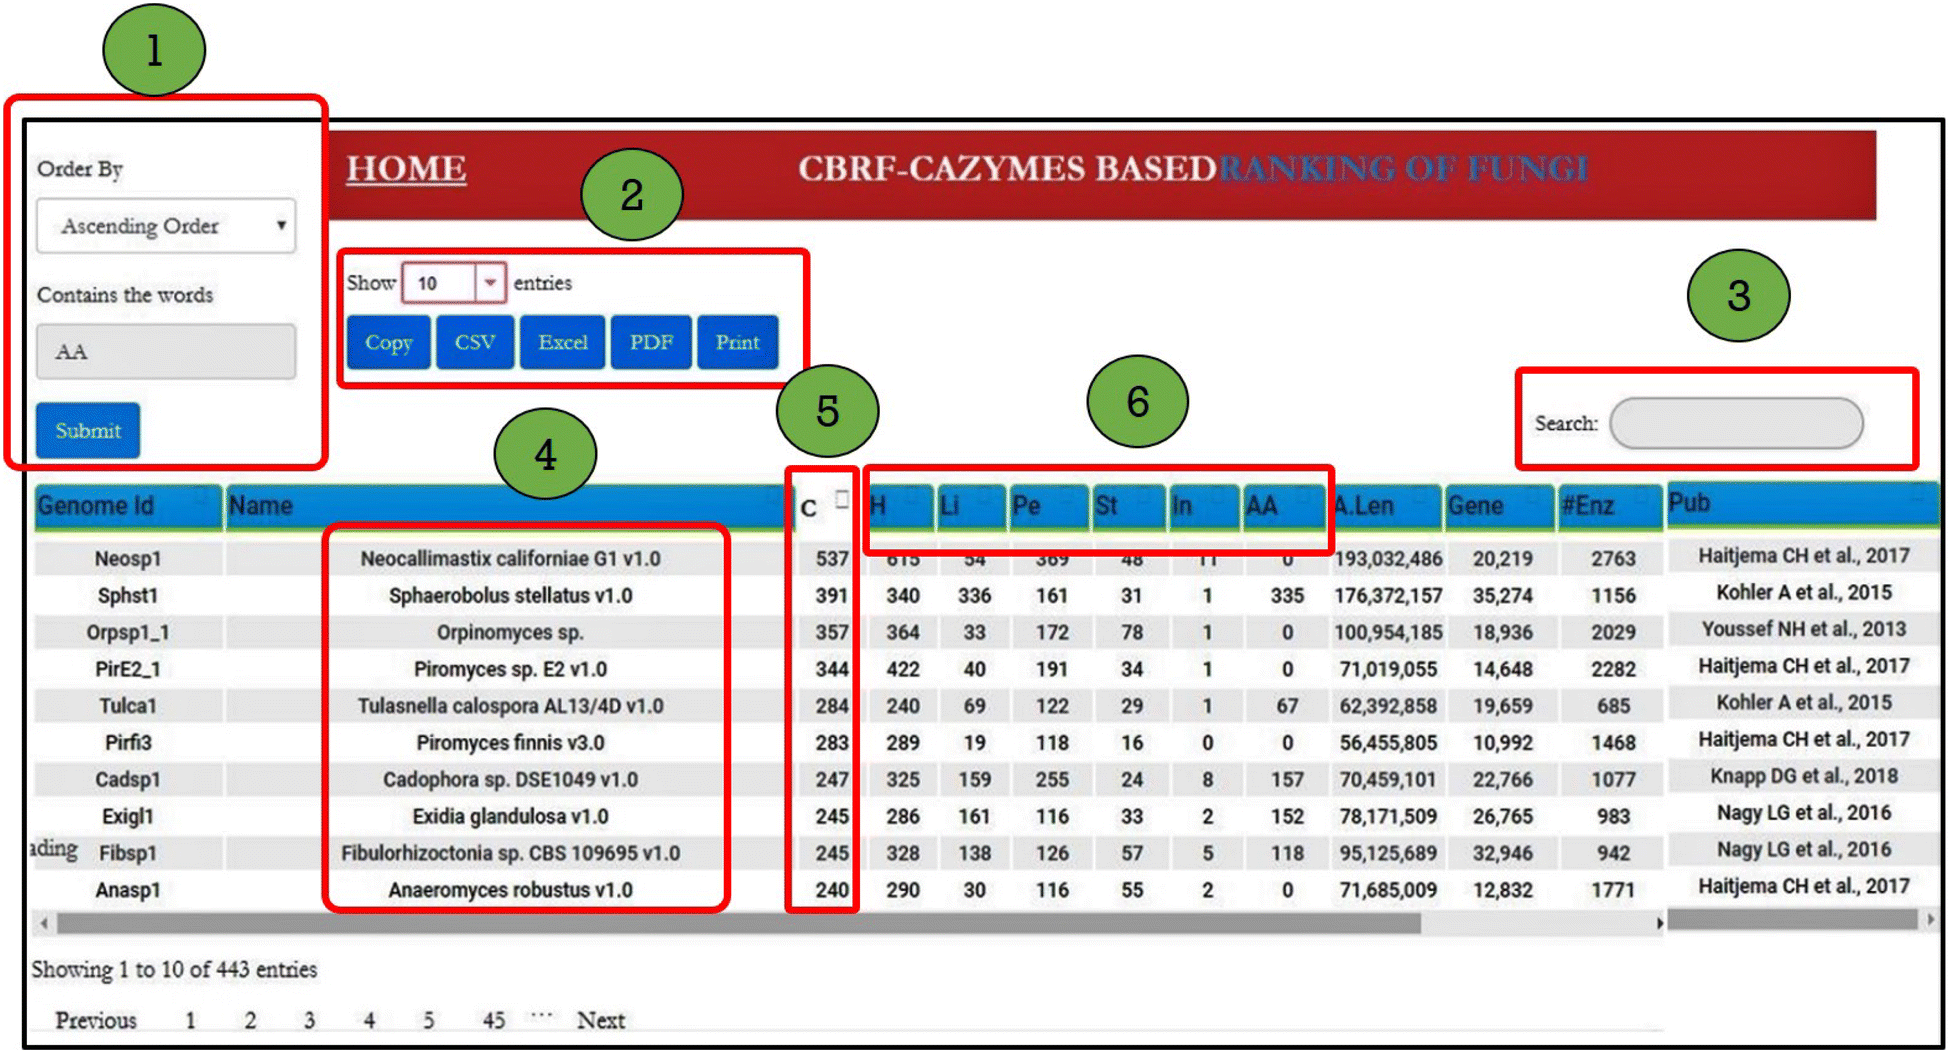
Task: Sort by the Li column header
Action: click(971, 506)
